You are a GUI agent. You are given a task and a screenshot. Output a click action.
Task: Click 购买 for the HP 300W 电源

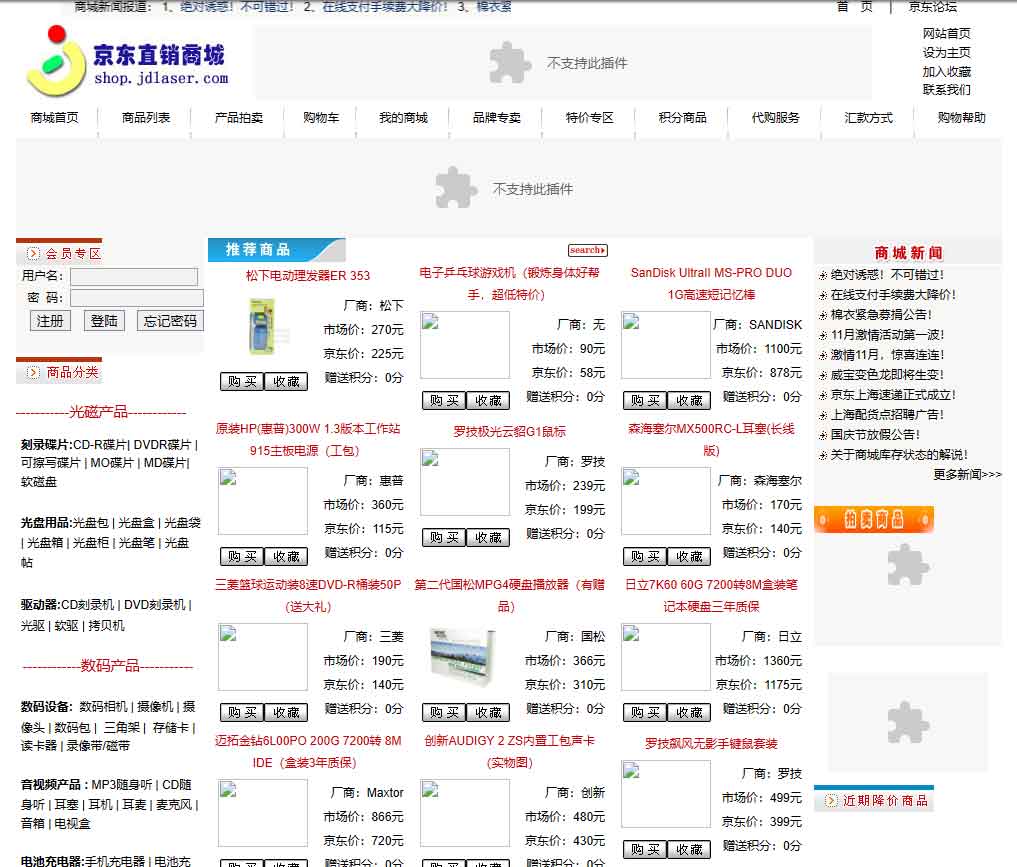(x=242, y=556)
